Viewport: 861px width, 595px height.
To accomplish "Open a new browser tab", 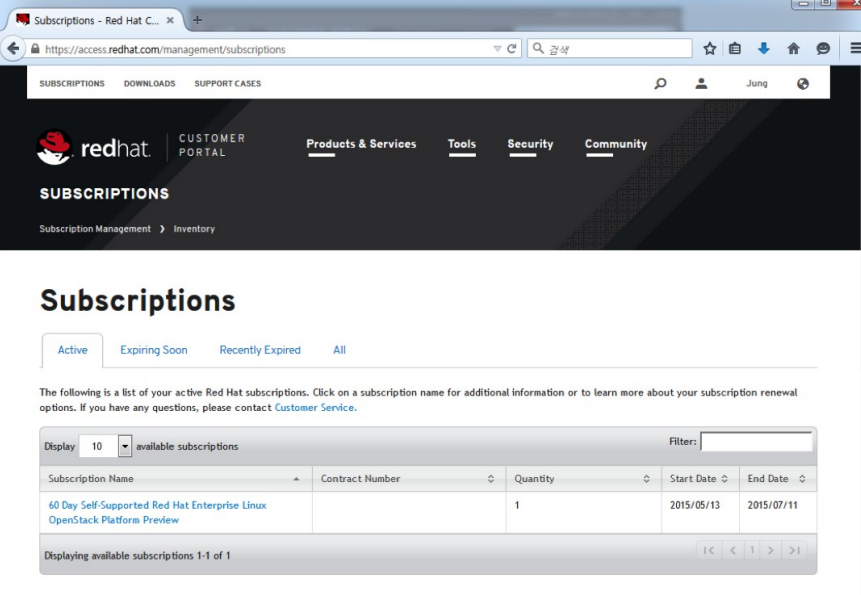I will (x=197, y=20).
